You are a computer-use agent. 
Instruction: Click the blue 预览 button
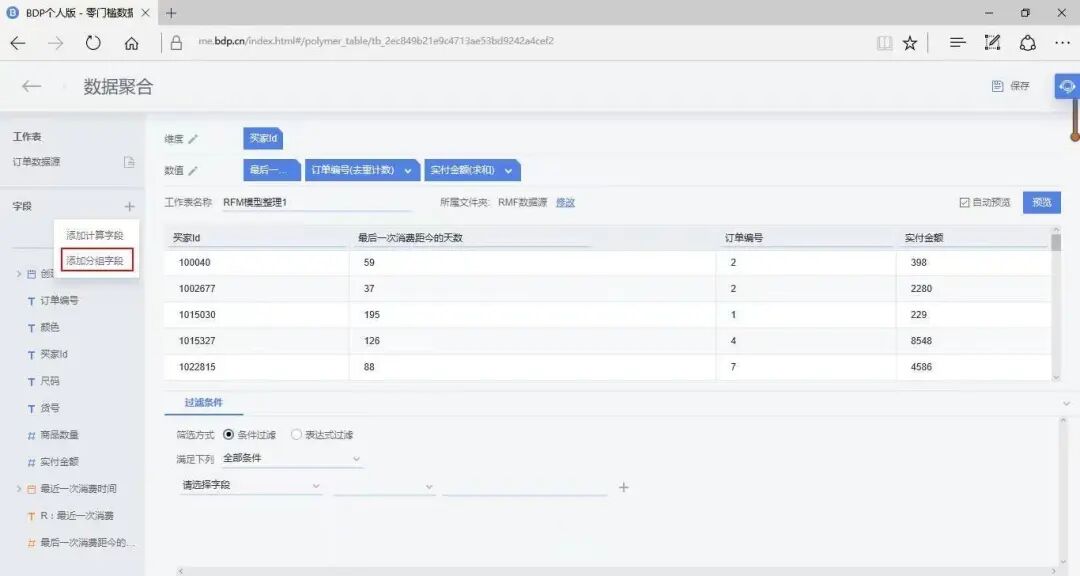1041,200
